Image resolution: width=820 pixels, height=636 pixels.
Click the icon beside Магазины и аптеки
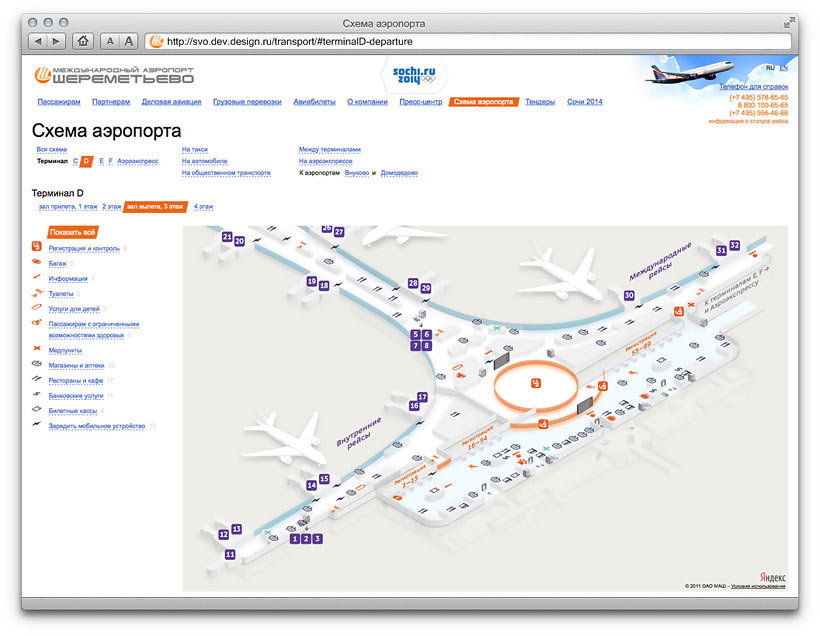[x=37, y=364]
